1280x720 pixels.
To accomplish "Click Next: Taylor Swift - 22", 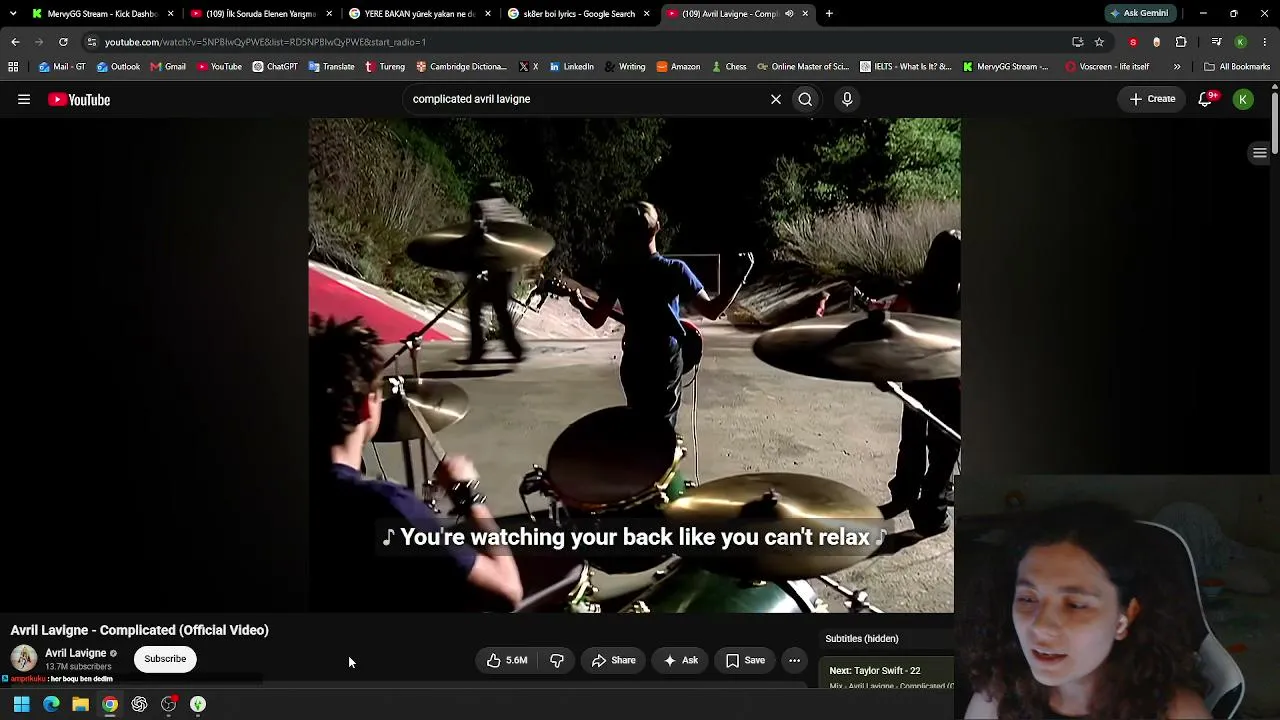I will point(875,671).
